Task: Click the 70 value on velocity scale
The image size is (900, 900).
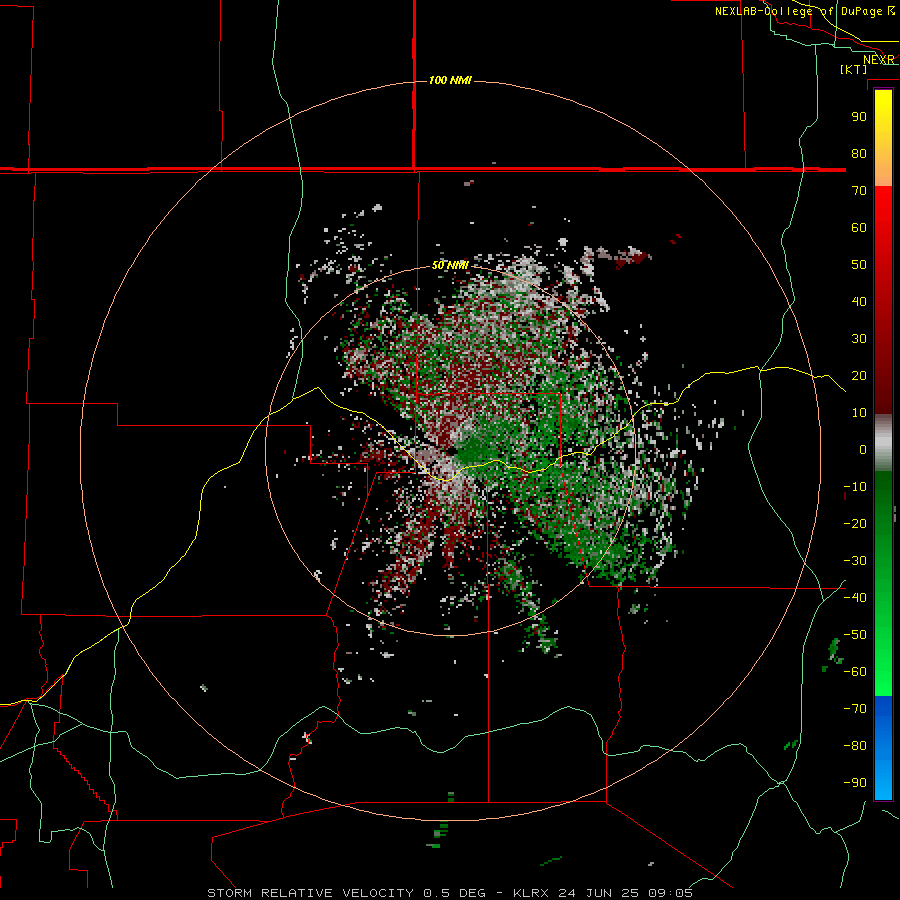Action: (x=859, y=191)
